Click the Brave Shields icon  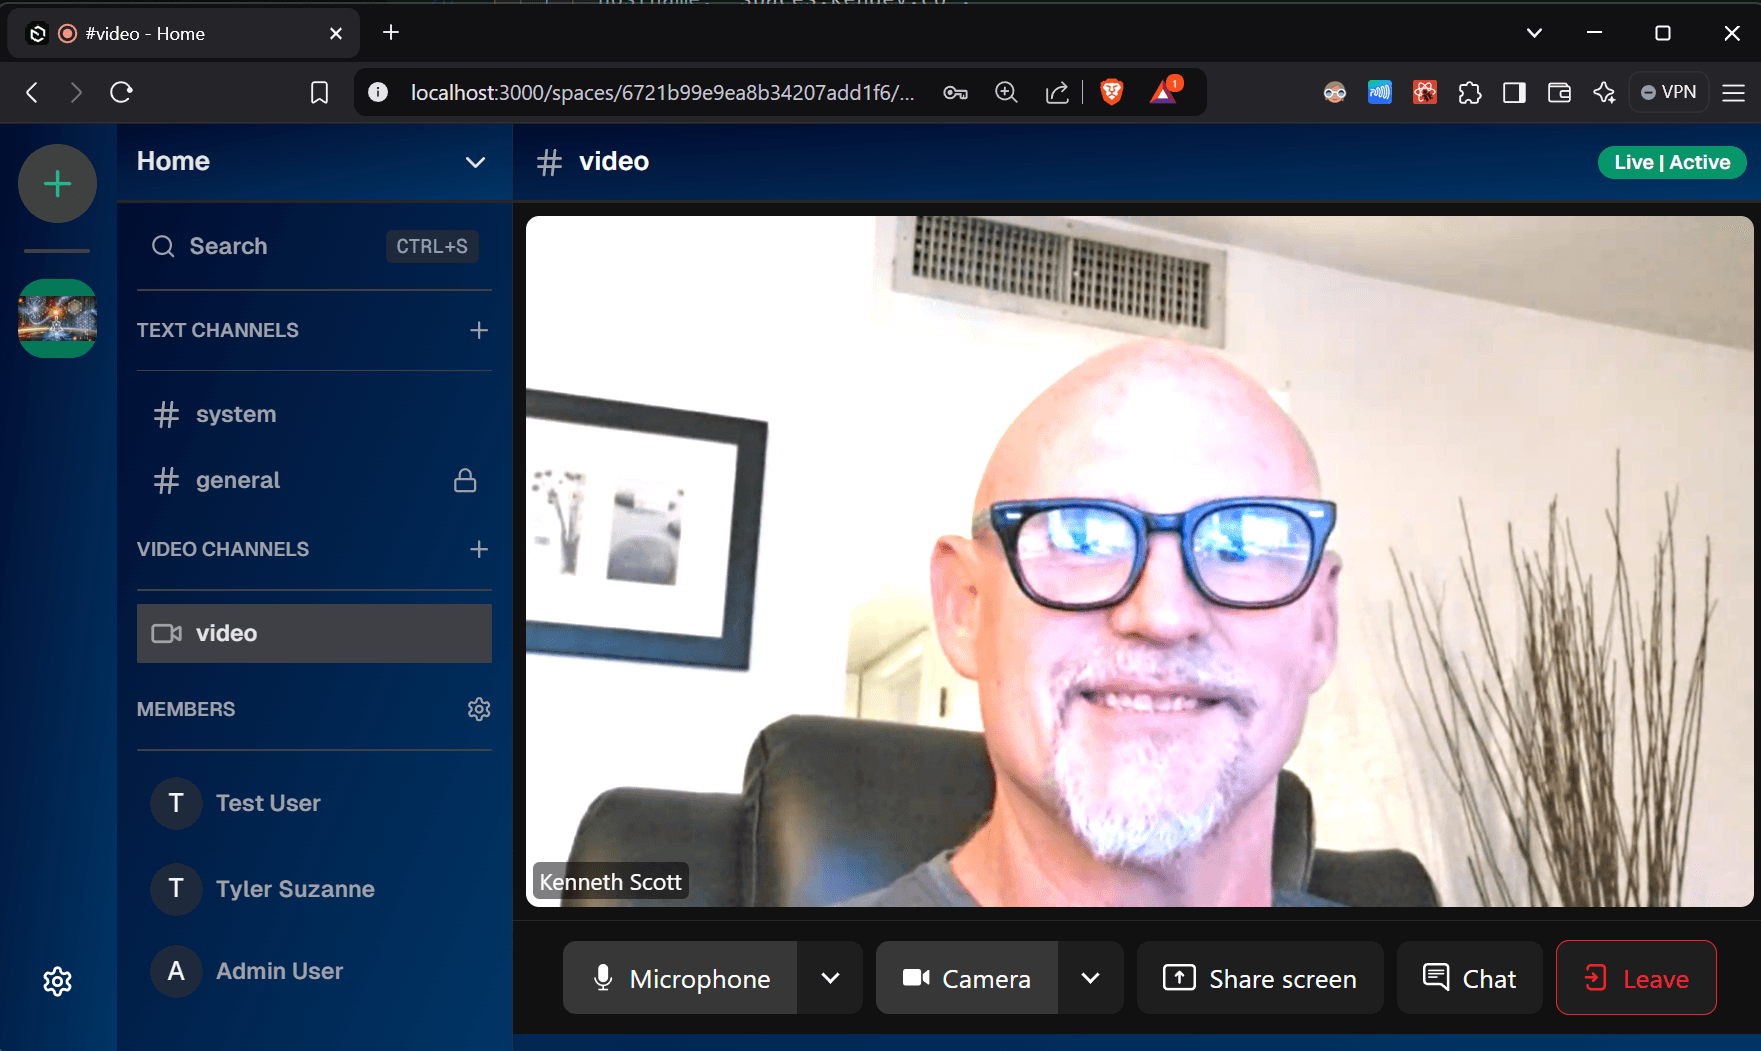click(1111, 92)
